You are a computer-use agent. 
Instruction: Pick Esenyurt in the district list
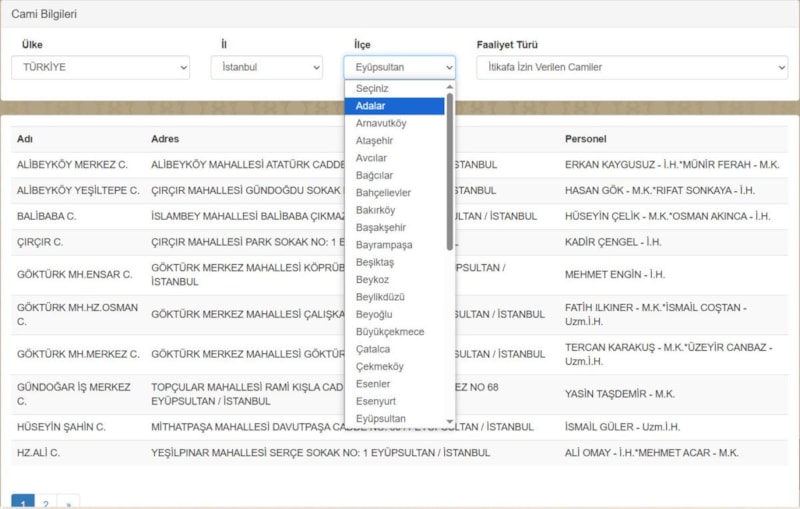point(394,401)
